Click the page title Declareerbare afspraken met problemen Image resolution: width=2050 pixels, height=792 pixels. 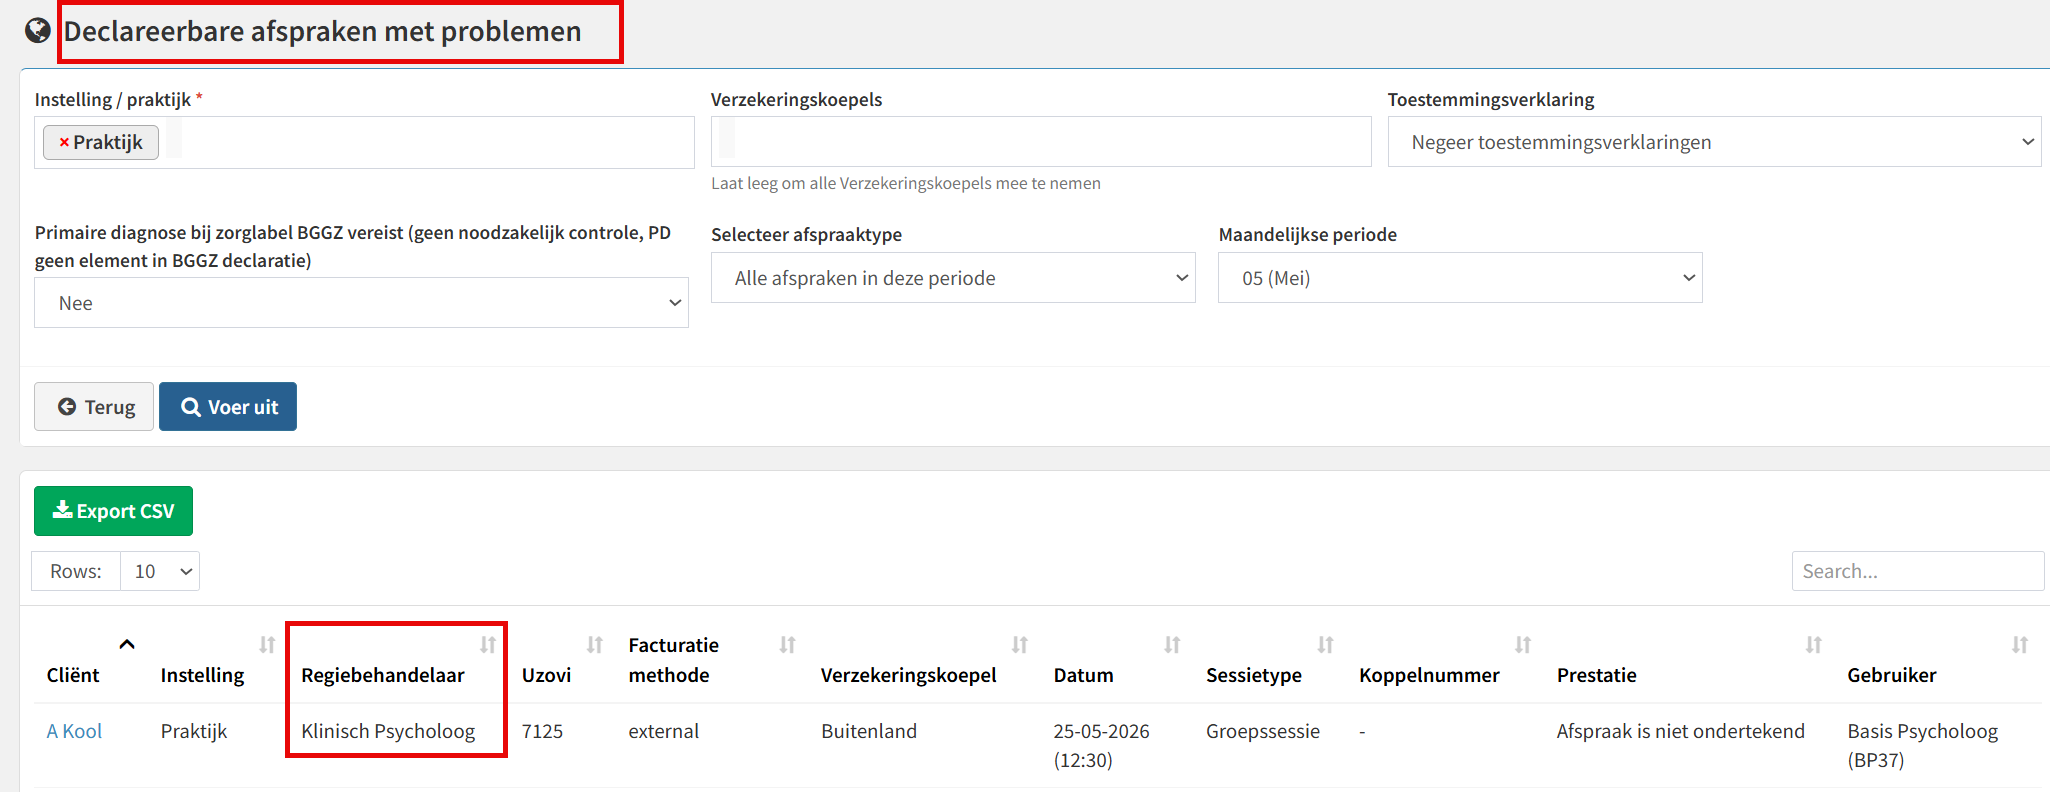coord(322,31)
